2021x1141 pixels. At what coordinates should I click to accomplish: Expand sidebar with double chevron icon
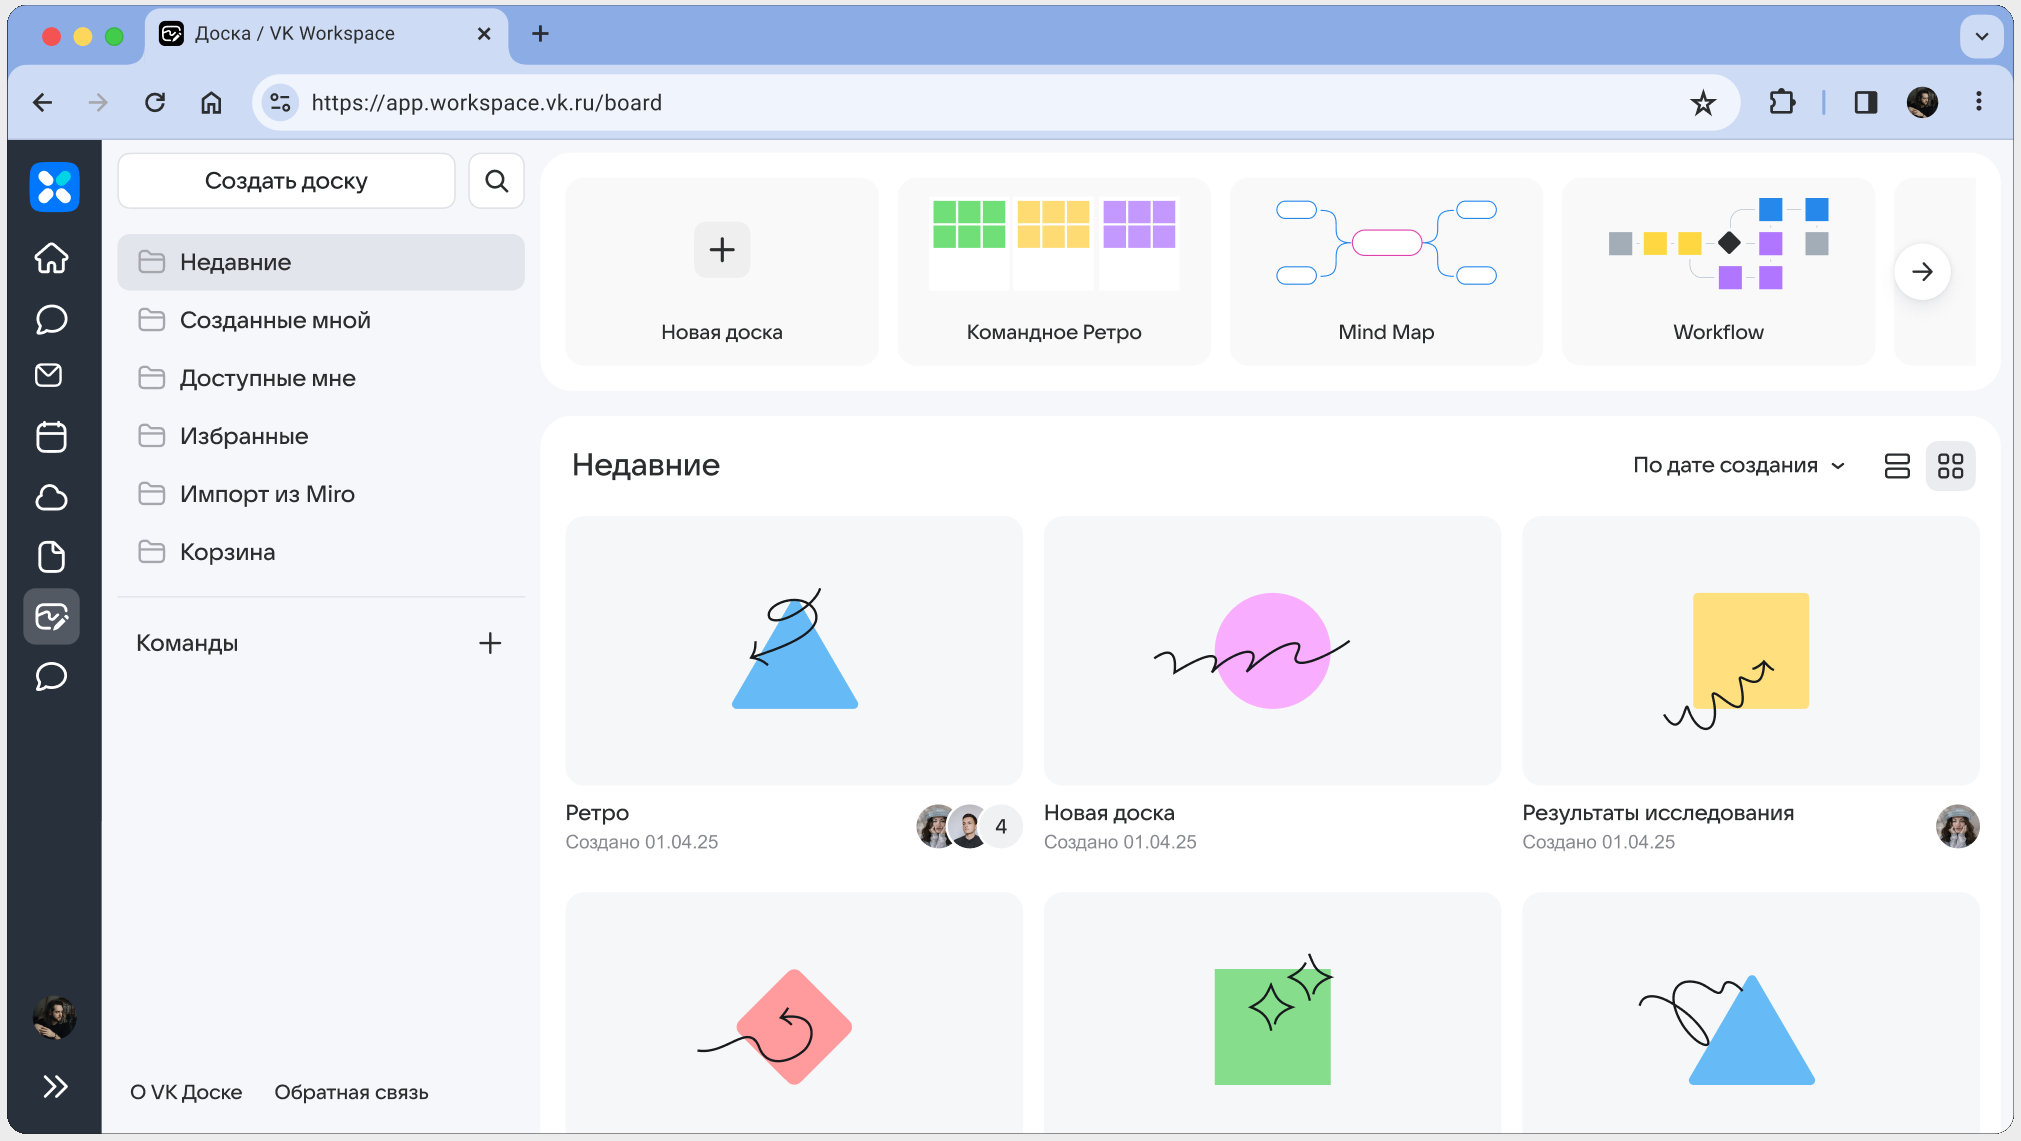[x=55, y=1086]
